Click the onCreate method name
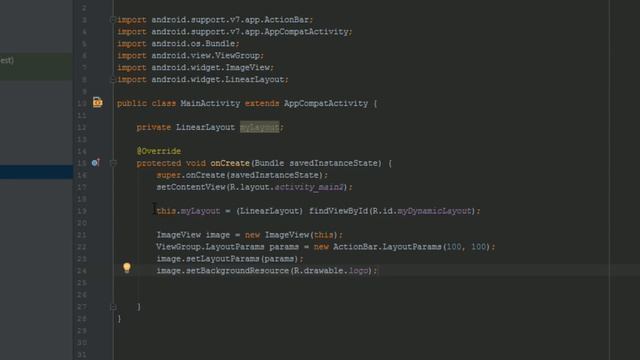Viewport: 640px width, 360px height. (x=230, y=163)
